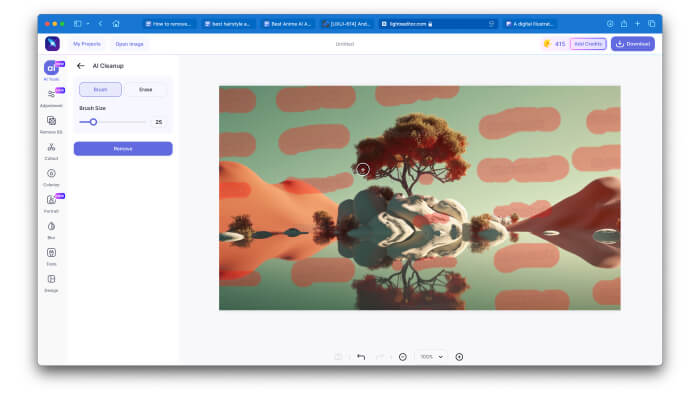The height and width of the screenshot is (393, 700).
Task: Switch to the '[UXUI-674]' browser tab
Action: point(346,24)
